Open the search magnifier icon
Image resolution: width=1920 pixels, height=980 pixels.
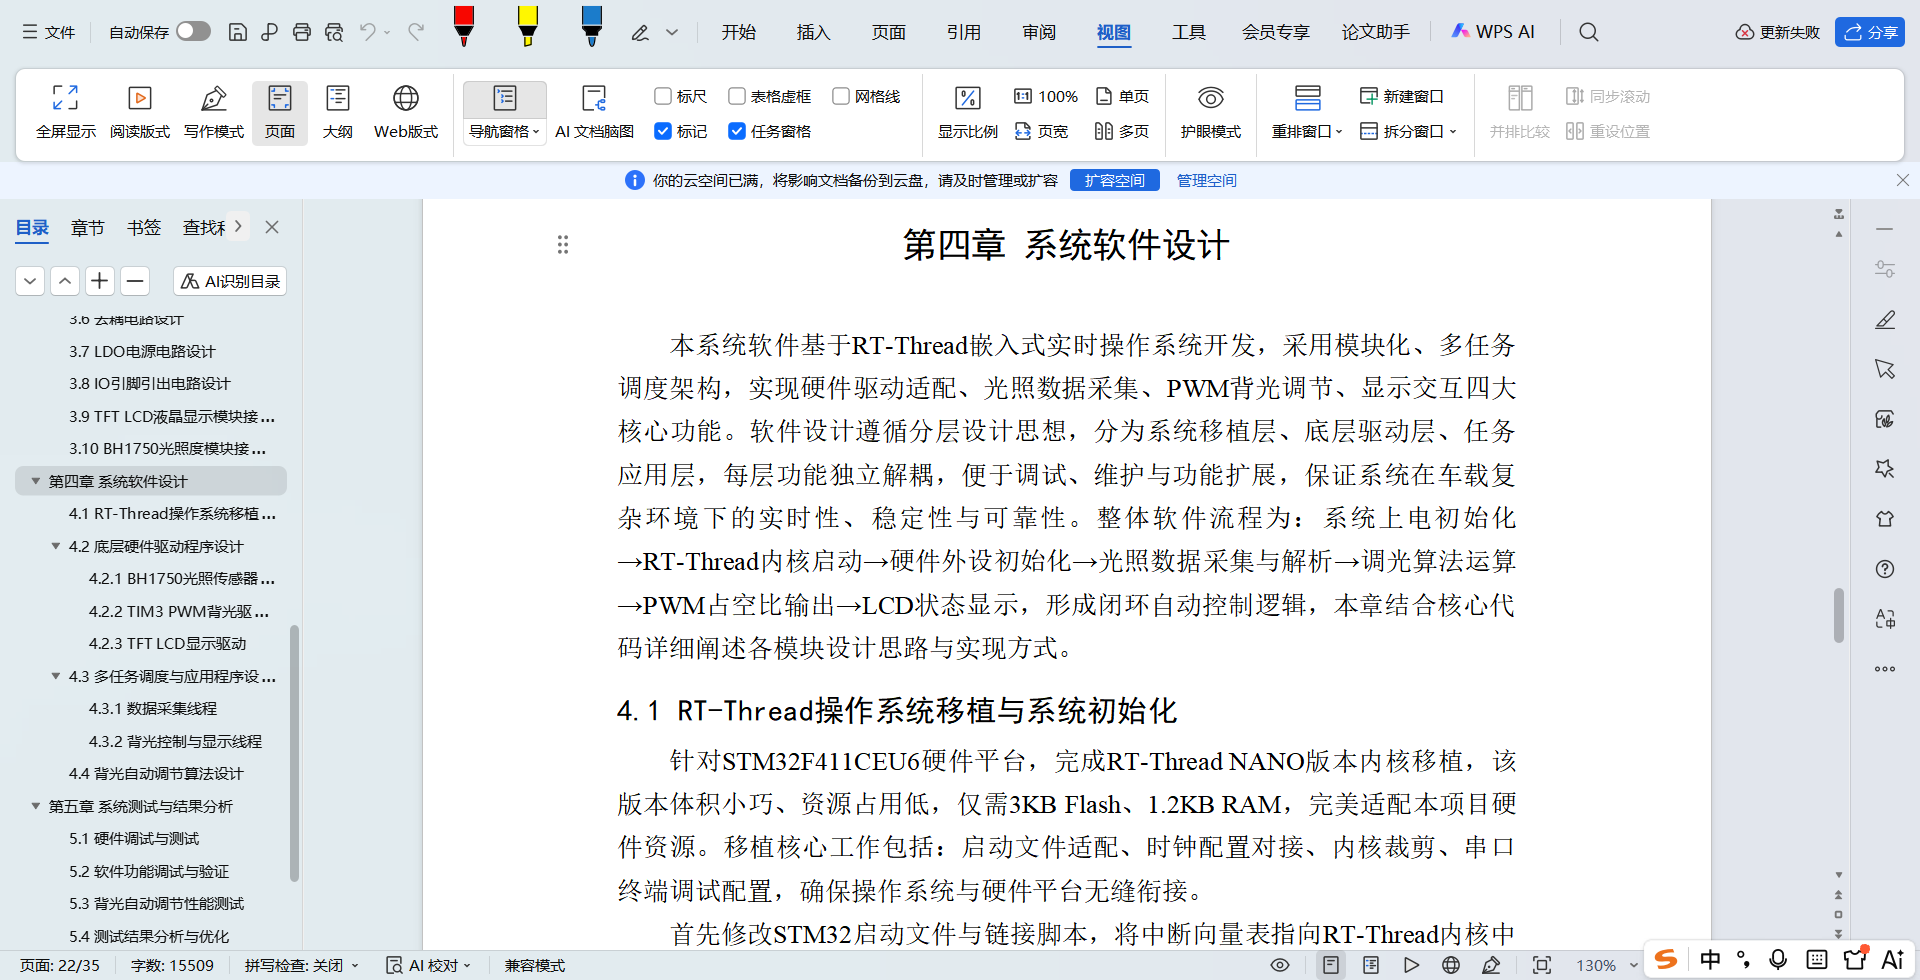pyautogui.click(x=1588, y=32)
